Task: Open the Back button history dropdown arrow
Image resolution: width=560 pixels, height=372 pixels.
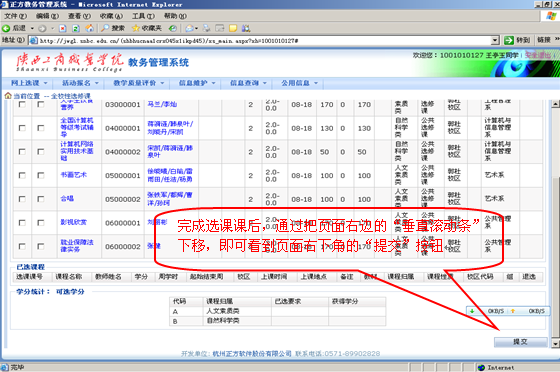Action: click(32, 28)
